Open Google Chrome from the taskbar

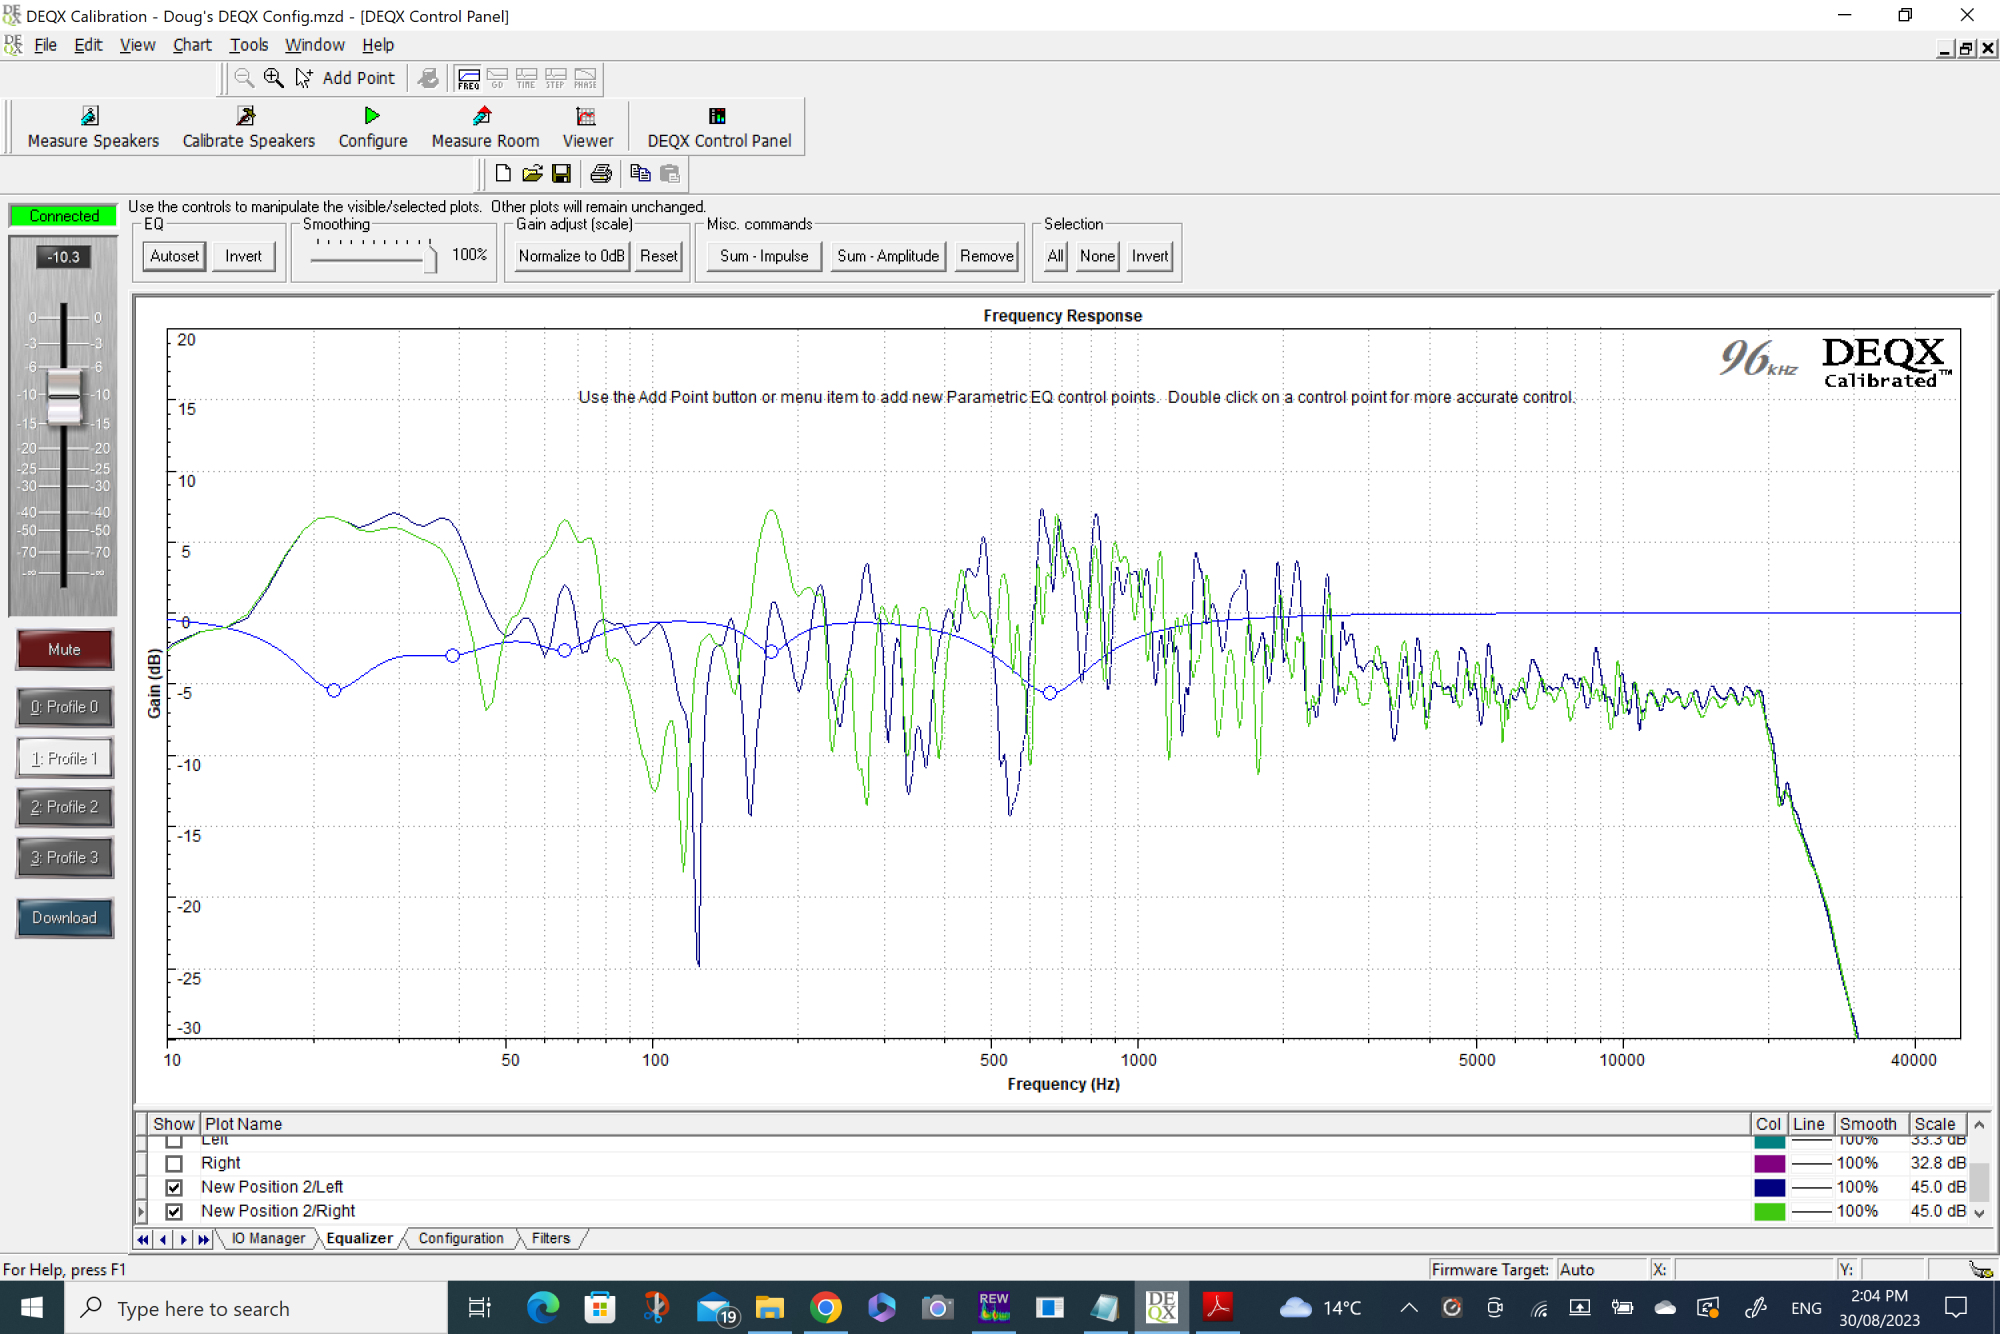point(826,1307)
